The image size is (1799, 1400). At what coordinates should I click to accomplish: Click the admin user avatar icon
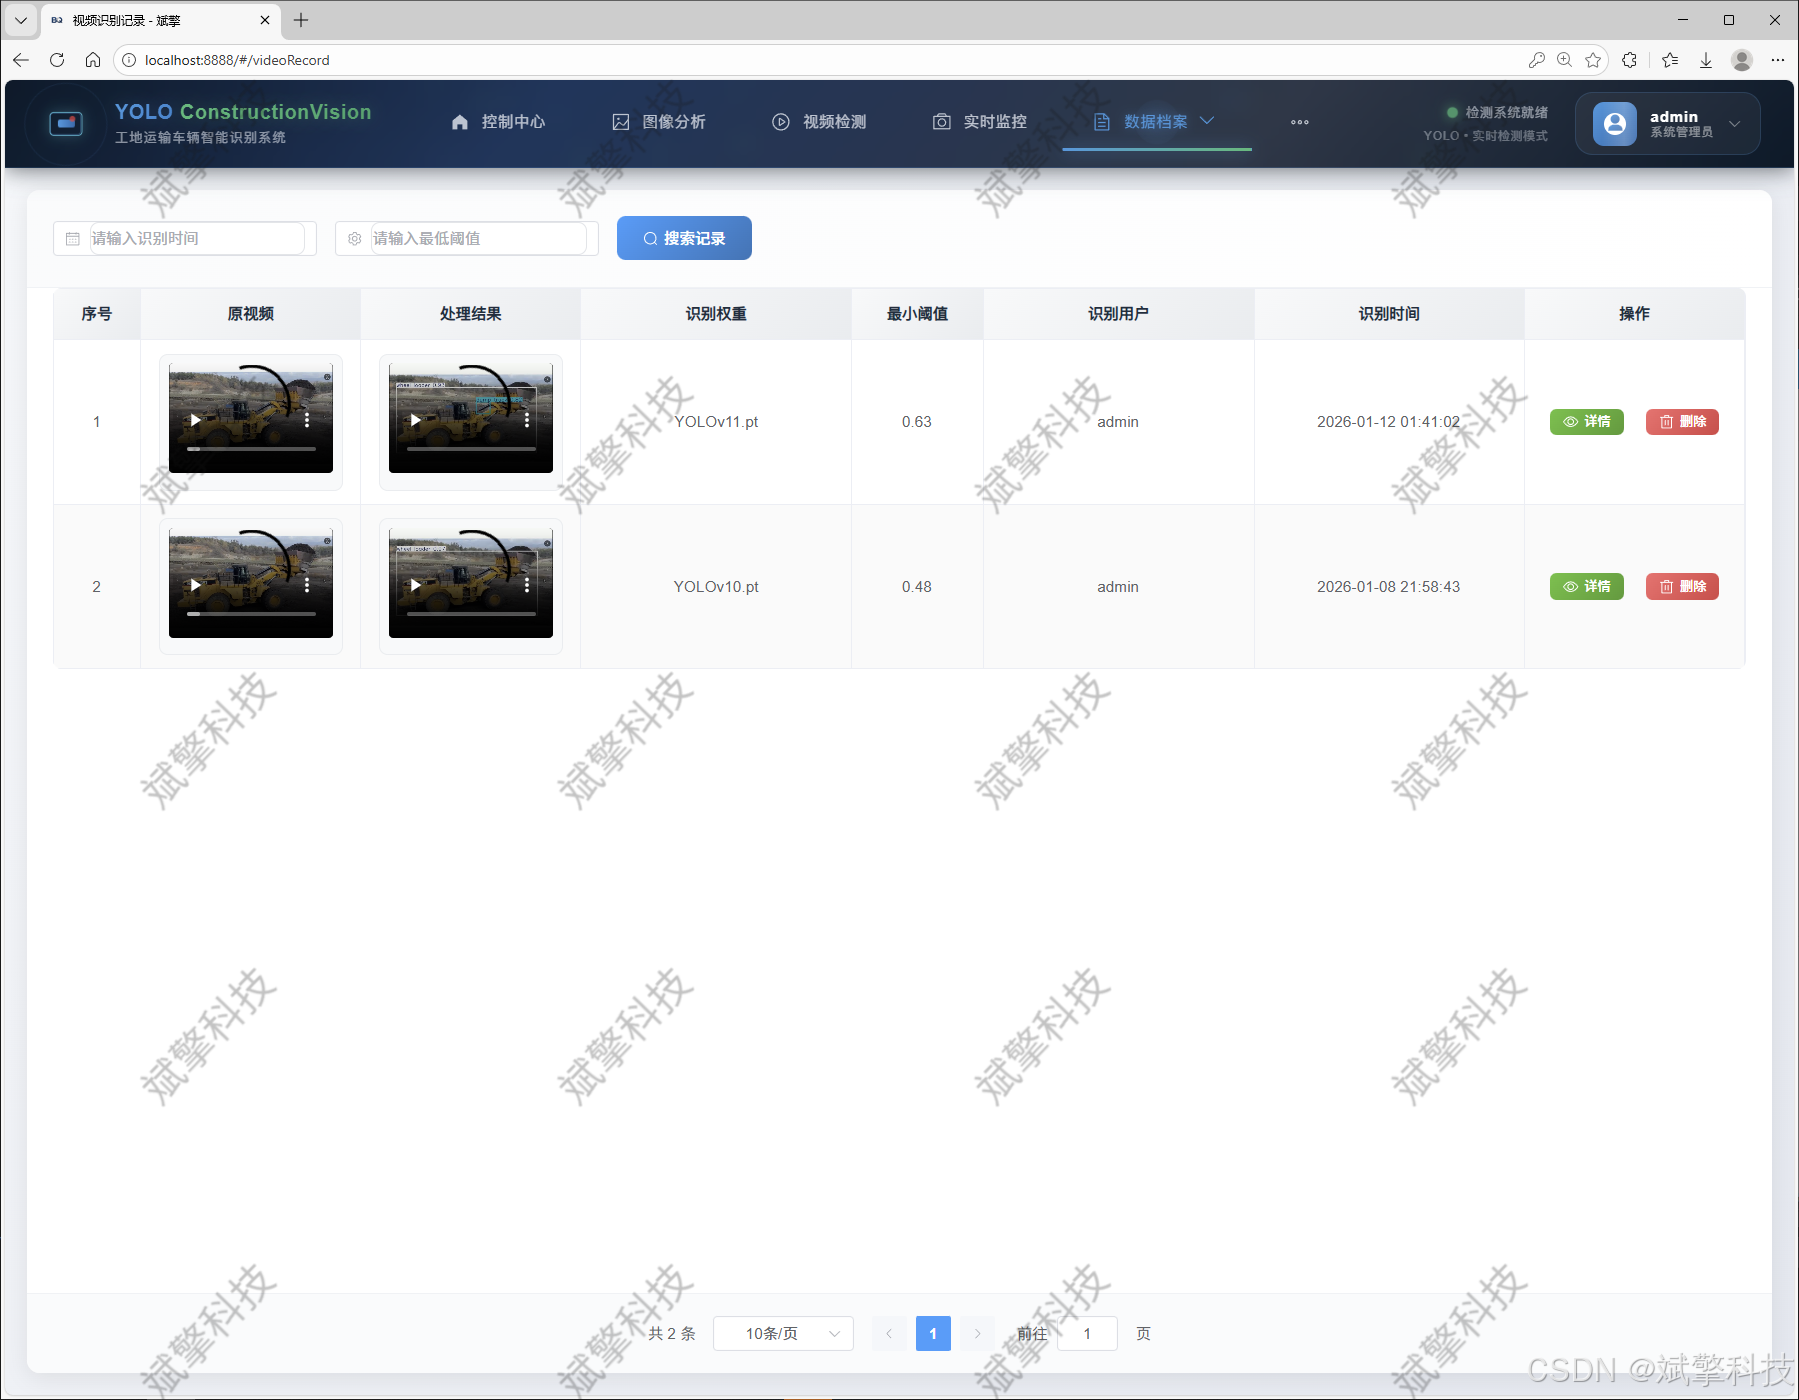coord(1615,124)
